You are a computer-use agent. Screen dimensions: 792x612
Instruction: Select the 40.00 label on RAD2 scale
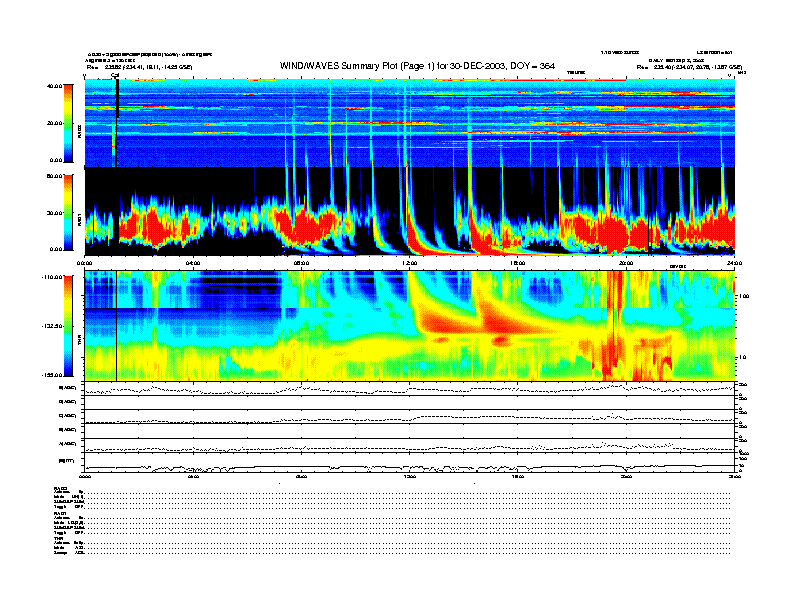pyautogui.click(x=54, y=86)
